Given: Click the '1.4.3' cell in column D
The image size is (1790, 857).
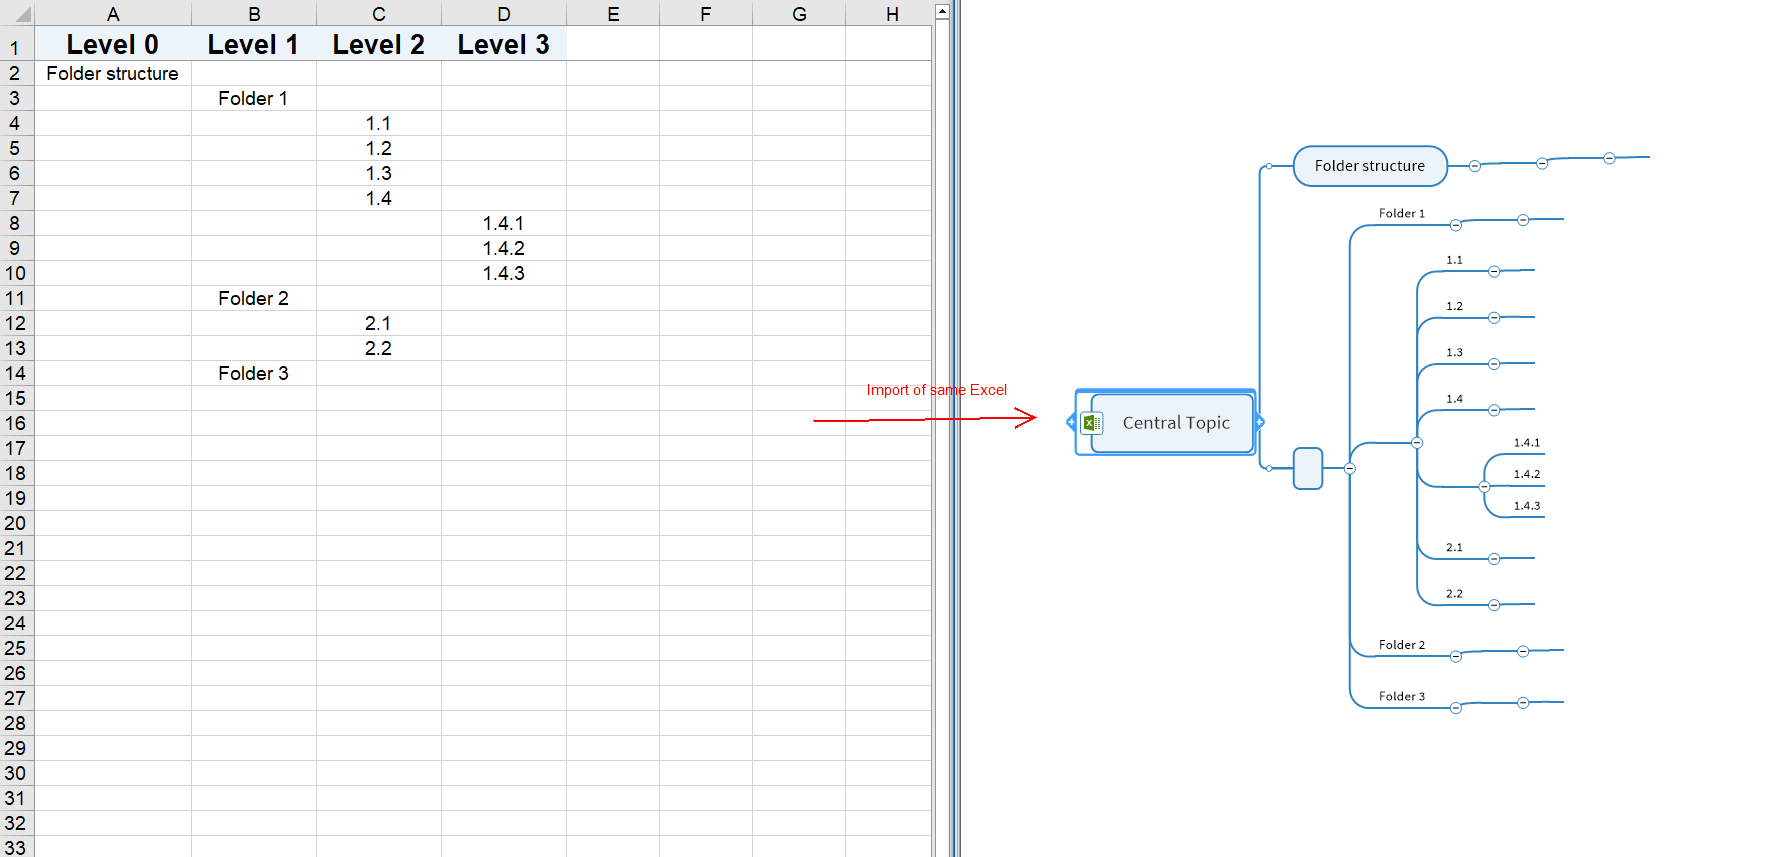Looking at the screenshot, I should [x=504, y=273].
